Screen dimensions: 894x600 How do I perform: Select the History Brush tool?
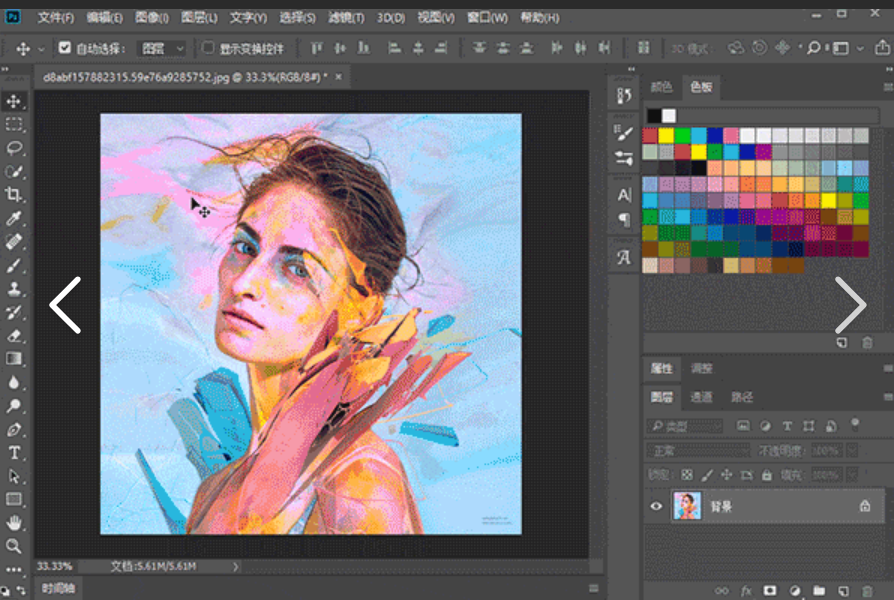pyautogui.click(x=14, y=311)
